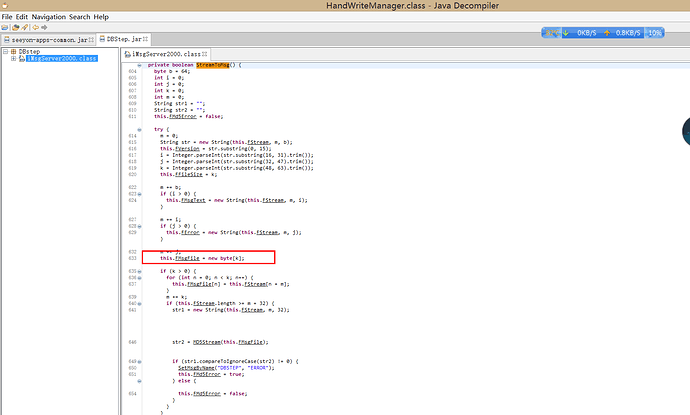Click the highlighted StreamToMsg method name
690x415 pixels.
pos(213,65)
